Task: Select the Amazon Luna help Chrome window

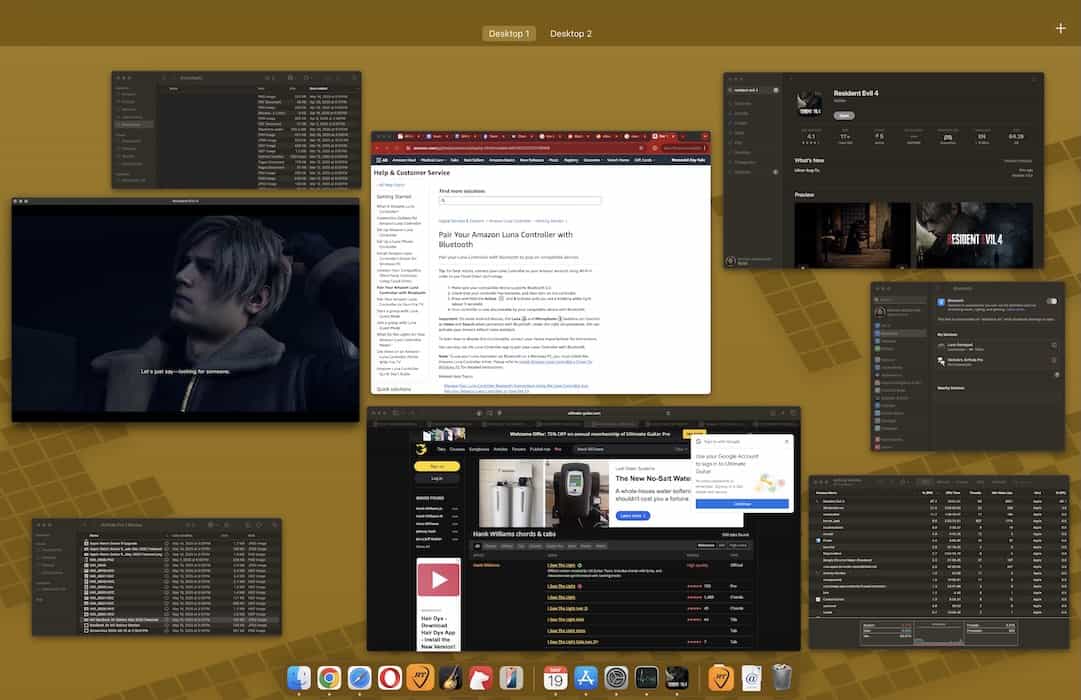Action: [x=540, y=262]
